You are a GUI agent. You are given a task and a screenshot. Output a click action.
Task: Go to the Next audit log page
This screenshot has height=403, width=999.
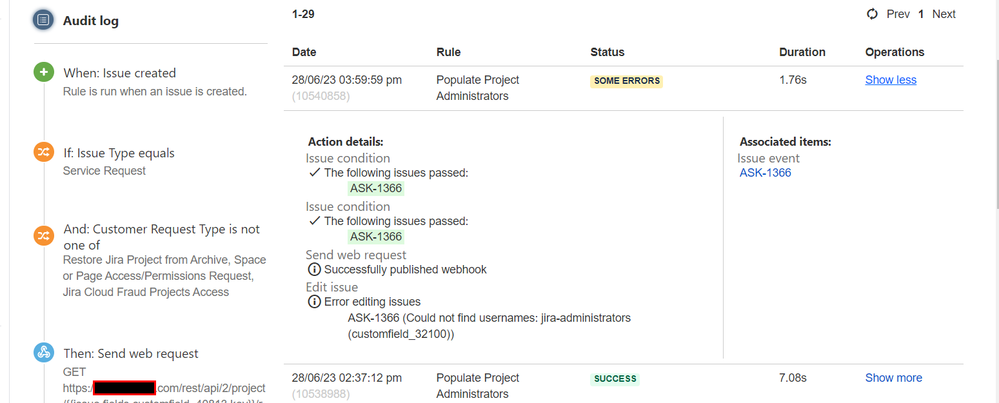[944, 14]
